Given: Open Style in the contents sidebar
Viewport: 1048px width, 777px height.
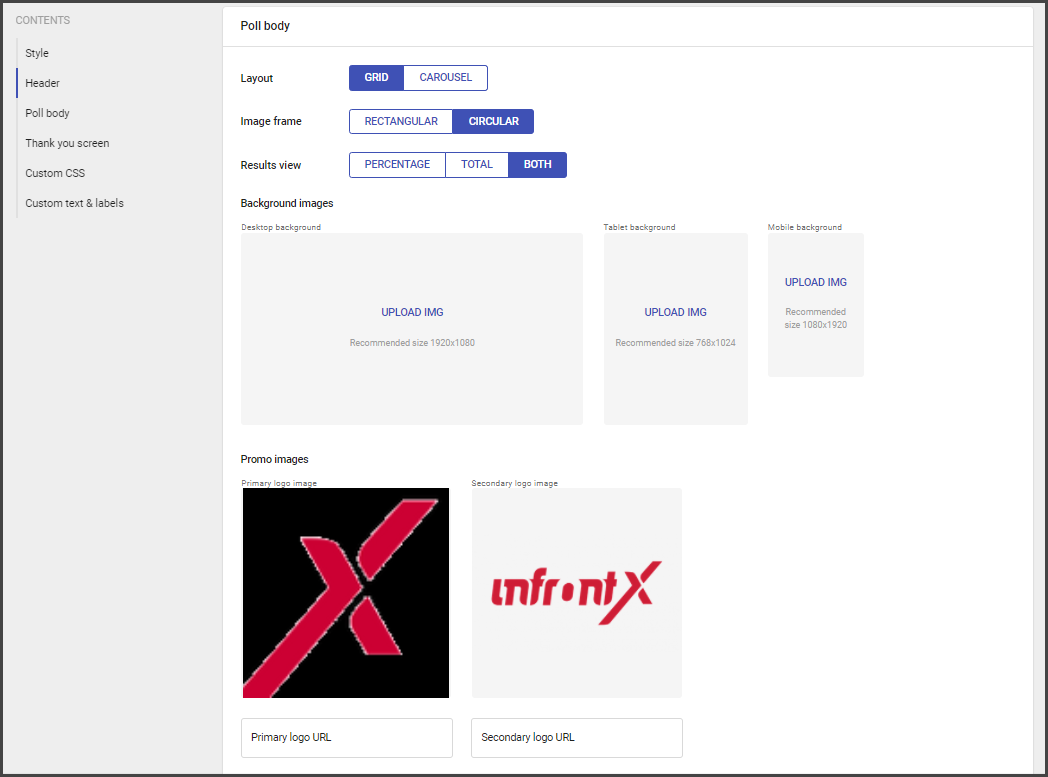Looking at the screenshot, I should [x=37, y=53].
